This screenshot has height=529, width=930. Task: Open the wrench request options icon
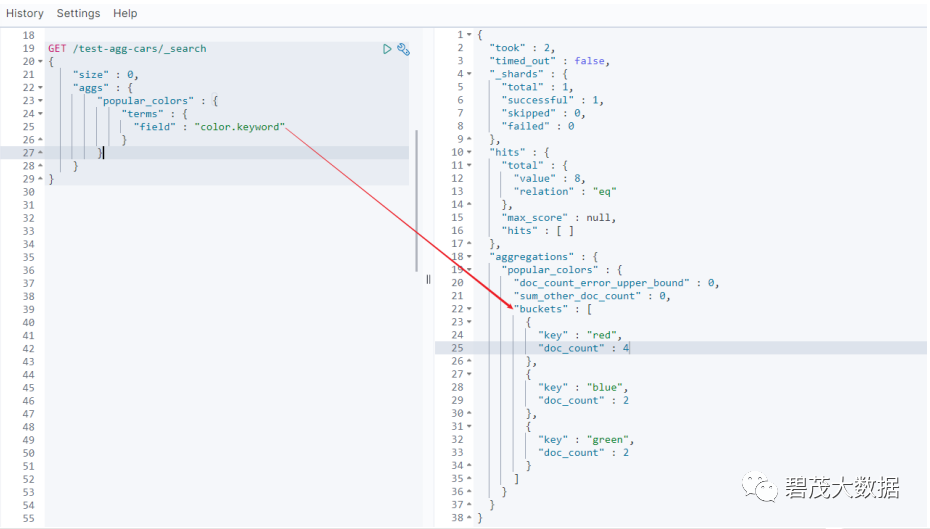coord(403,49)
